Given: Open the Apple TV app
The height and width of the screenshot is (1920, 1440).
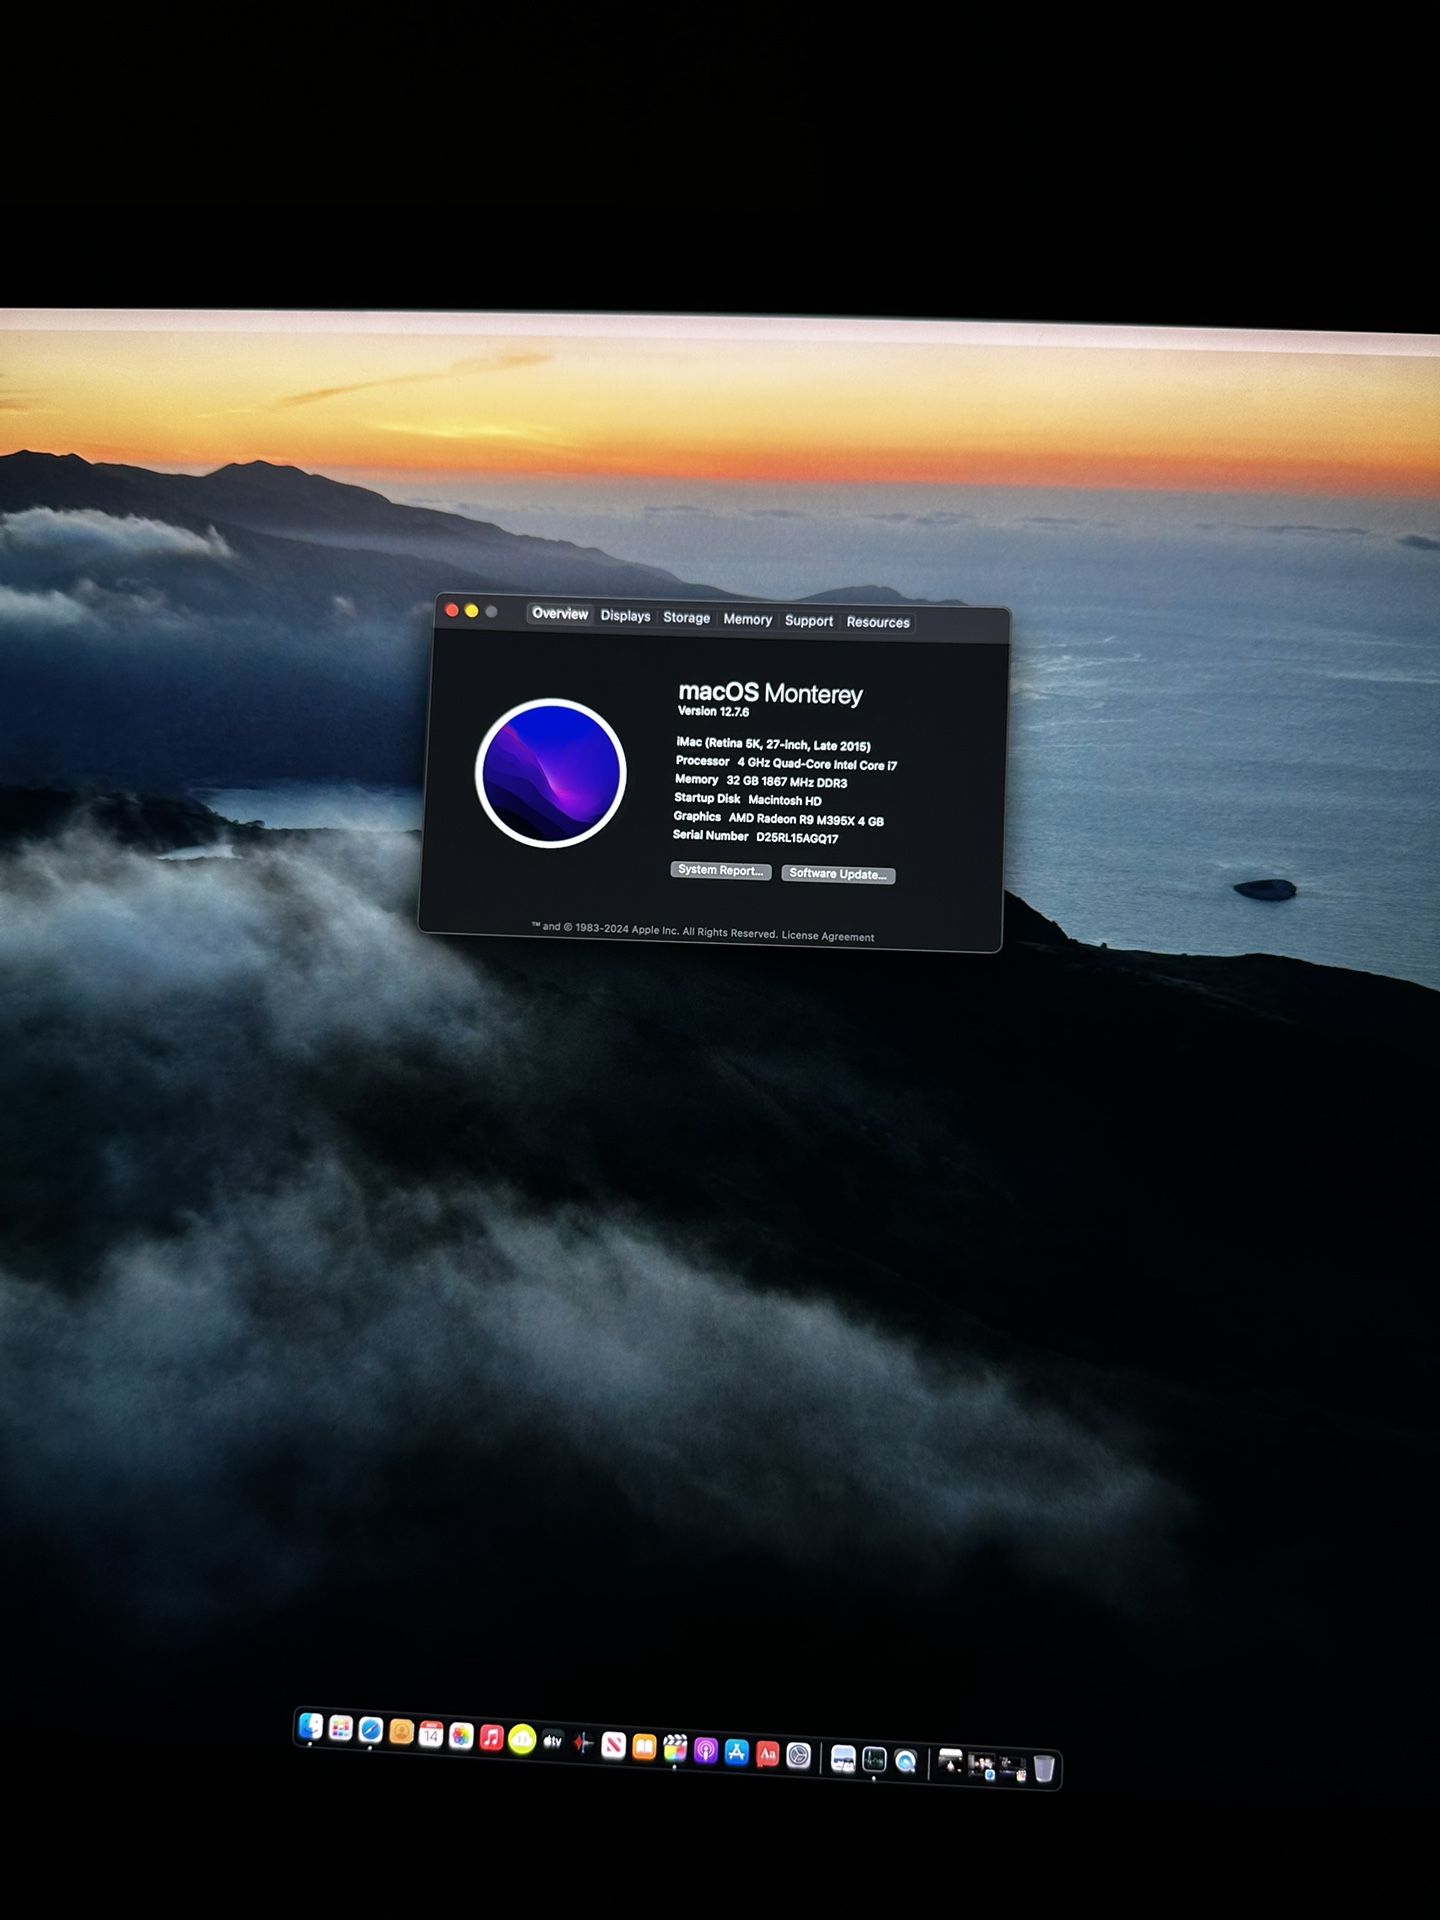Looking at the screenshot, I should 552,1742.
